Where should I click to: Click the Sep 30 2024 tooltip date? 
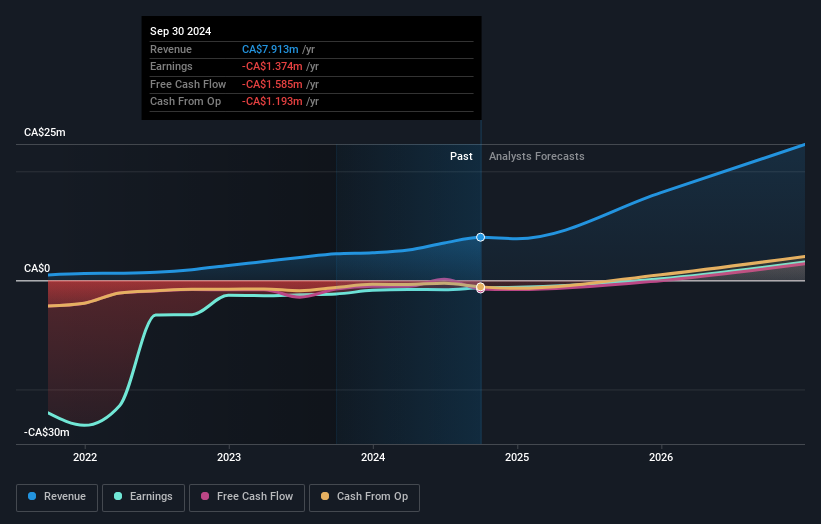coord(181,31)
